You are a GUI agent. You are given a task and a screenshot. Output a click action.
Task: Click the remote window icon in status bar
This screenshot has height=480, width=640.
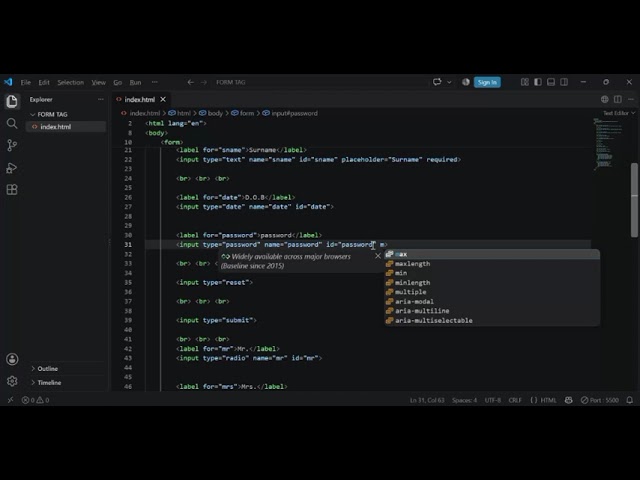[10, 400]
